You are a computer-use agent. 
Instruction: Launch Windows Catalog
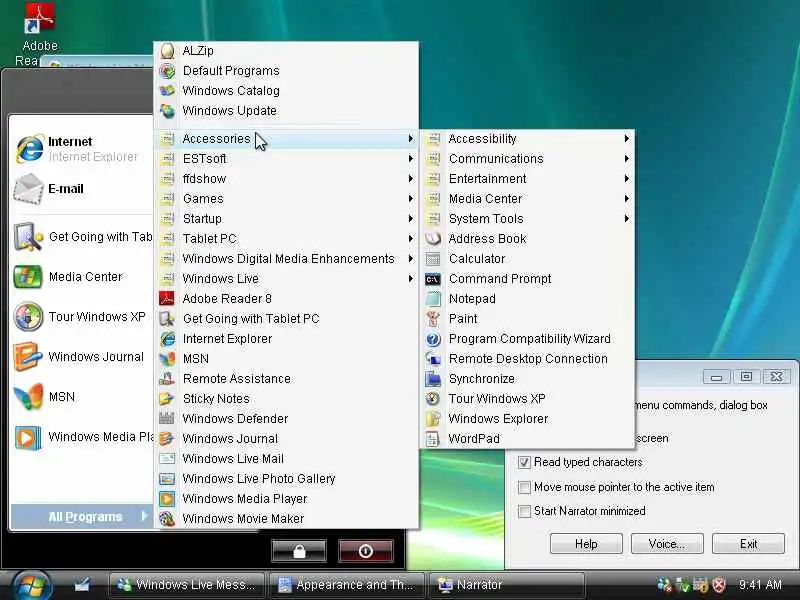pos(286,90)
